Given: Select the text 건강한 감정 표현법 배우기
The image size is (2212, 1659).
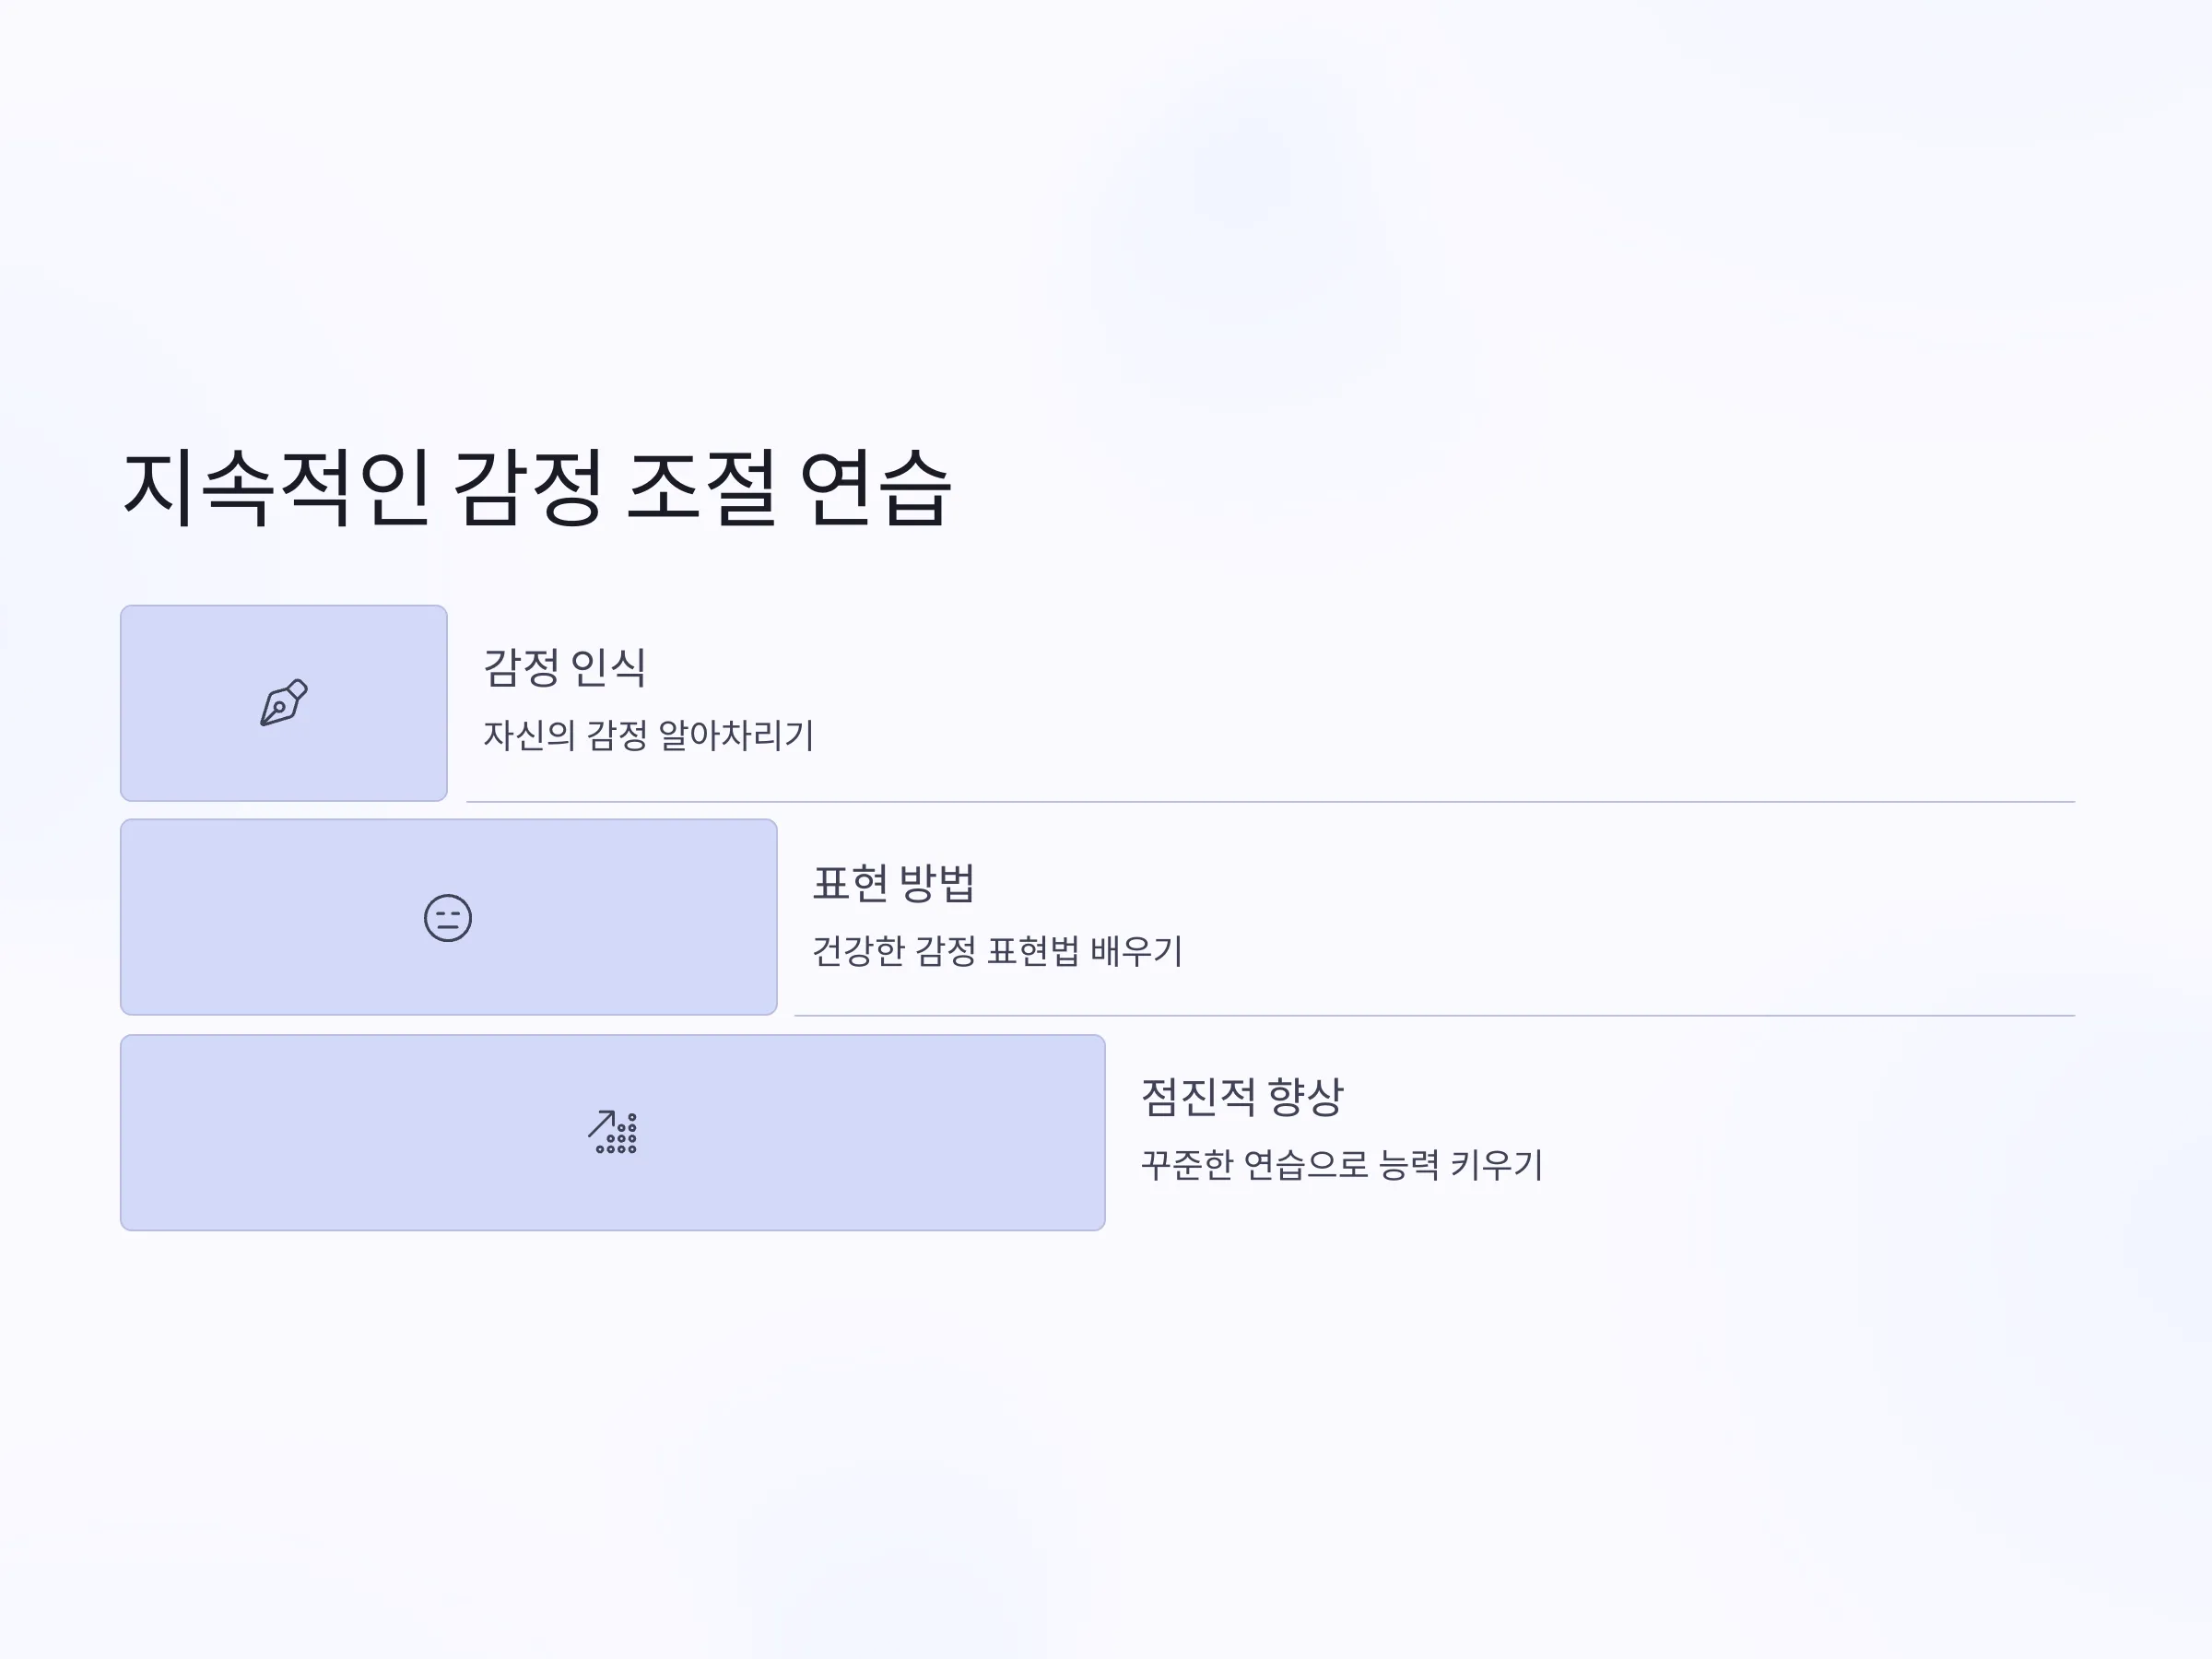Looking at the screenshot, I should (997, 950).
